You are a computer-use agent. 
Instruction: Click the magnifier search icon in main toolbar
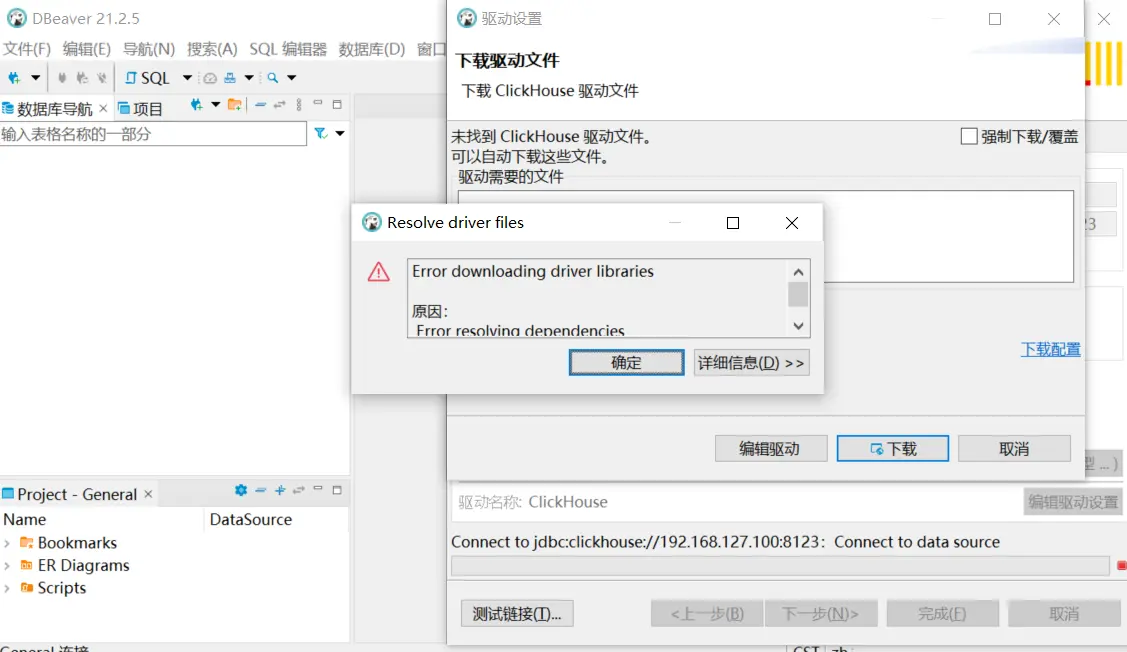coord(272,78)
